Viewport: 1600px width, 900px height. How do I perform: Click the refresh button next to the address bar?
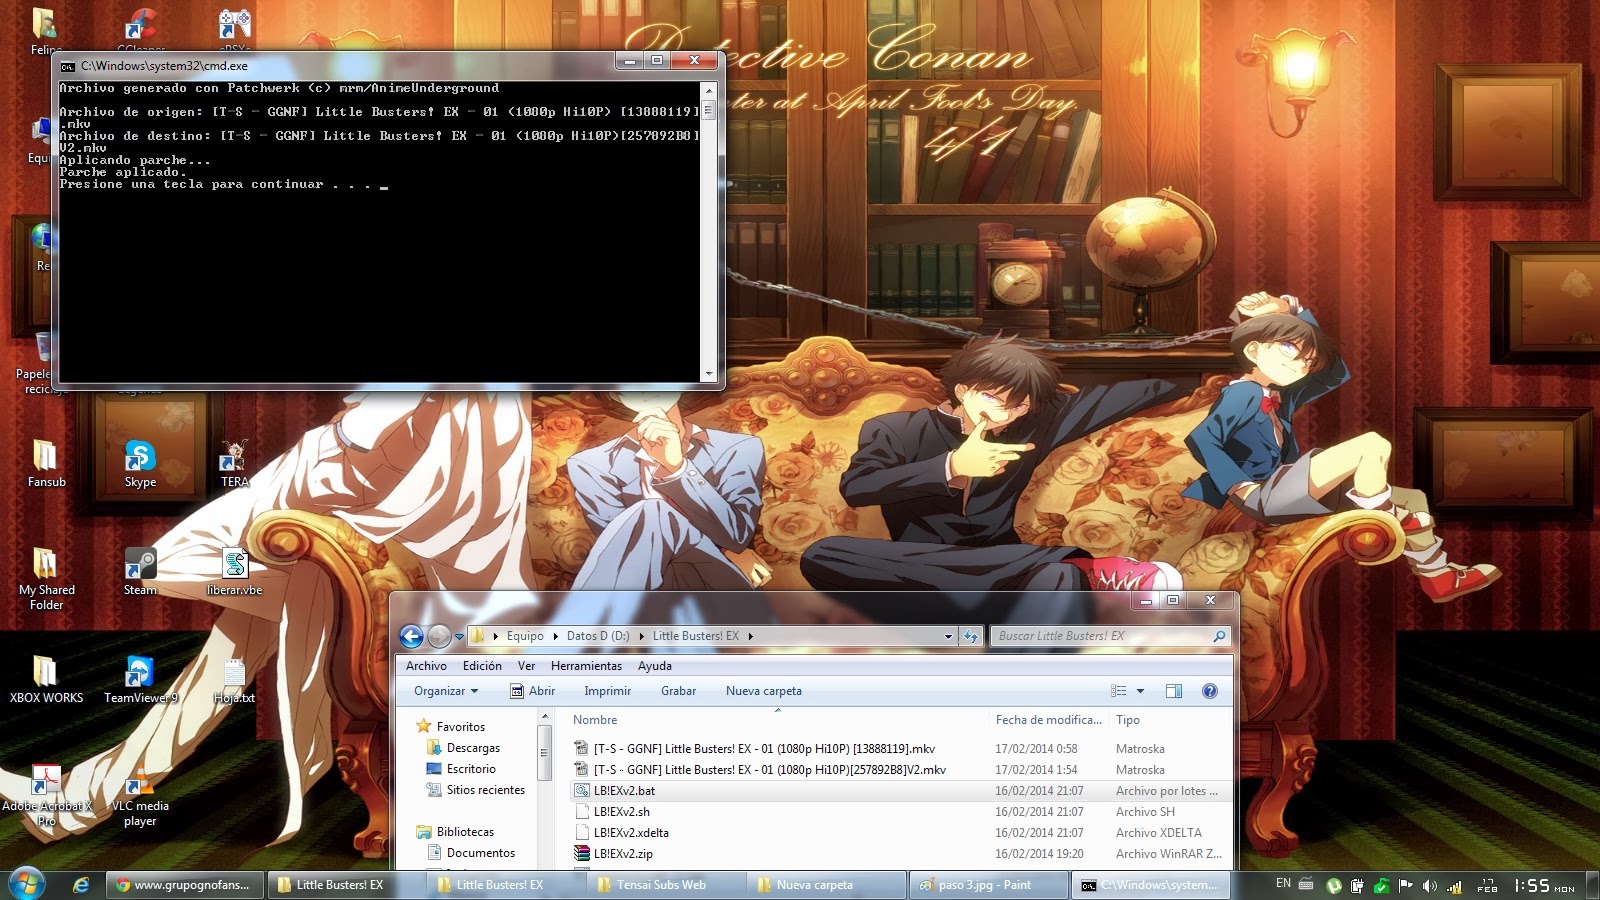coord(971,636)
